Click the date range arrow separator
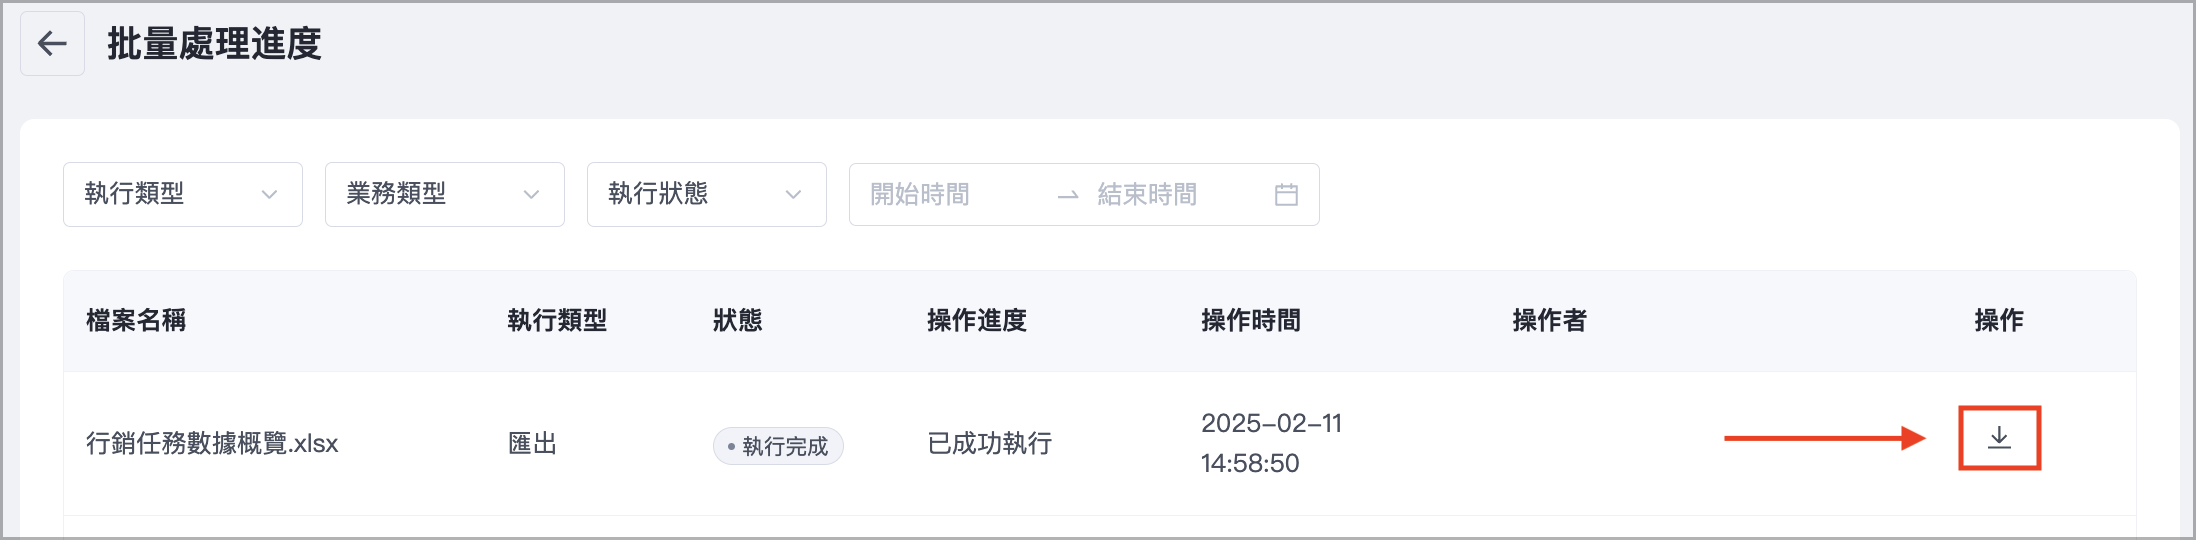Screen dimensions: 2196x540 pyautogui.click(x=1068, y=195)
